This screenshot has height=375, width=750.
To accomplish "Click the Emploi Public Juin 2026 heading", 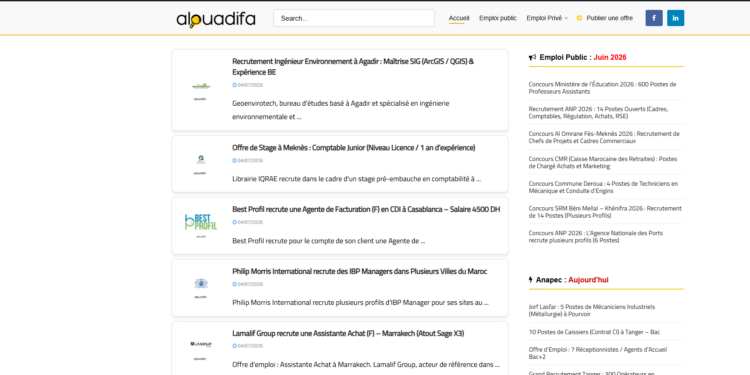I will [577, 57].
